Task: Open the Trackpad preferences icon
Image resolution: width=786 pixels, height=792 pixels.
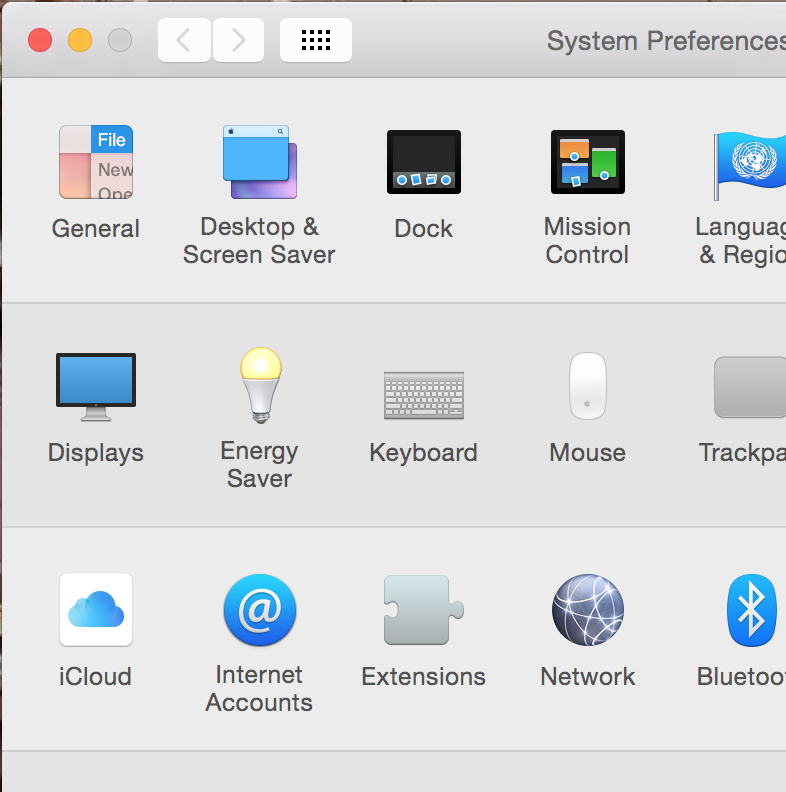Action: (x=750, y=387)
